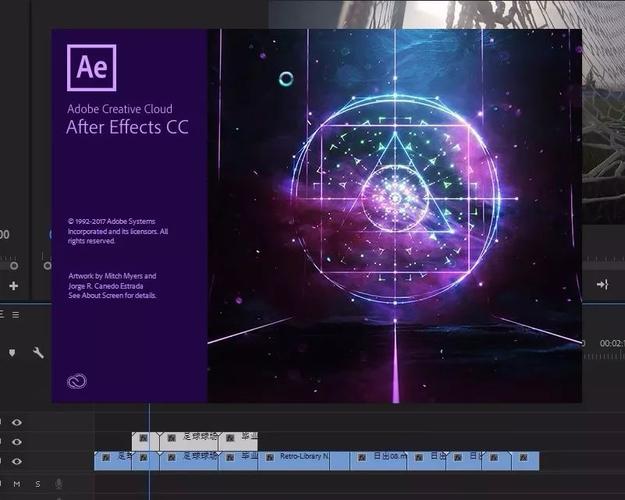Add a marker with the timeline marker icon

(x=12, y=352)
